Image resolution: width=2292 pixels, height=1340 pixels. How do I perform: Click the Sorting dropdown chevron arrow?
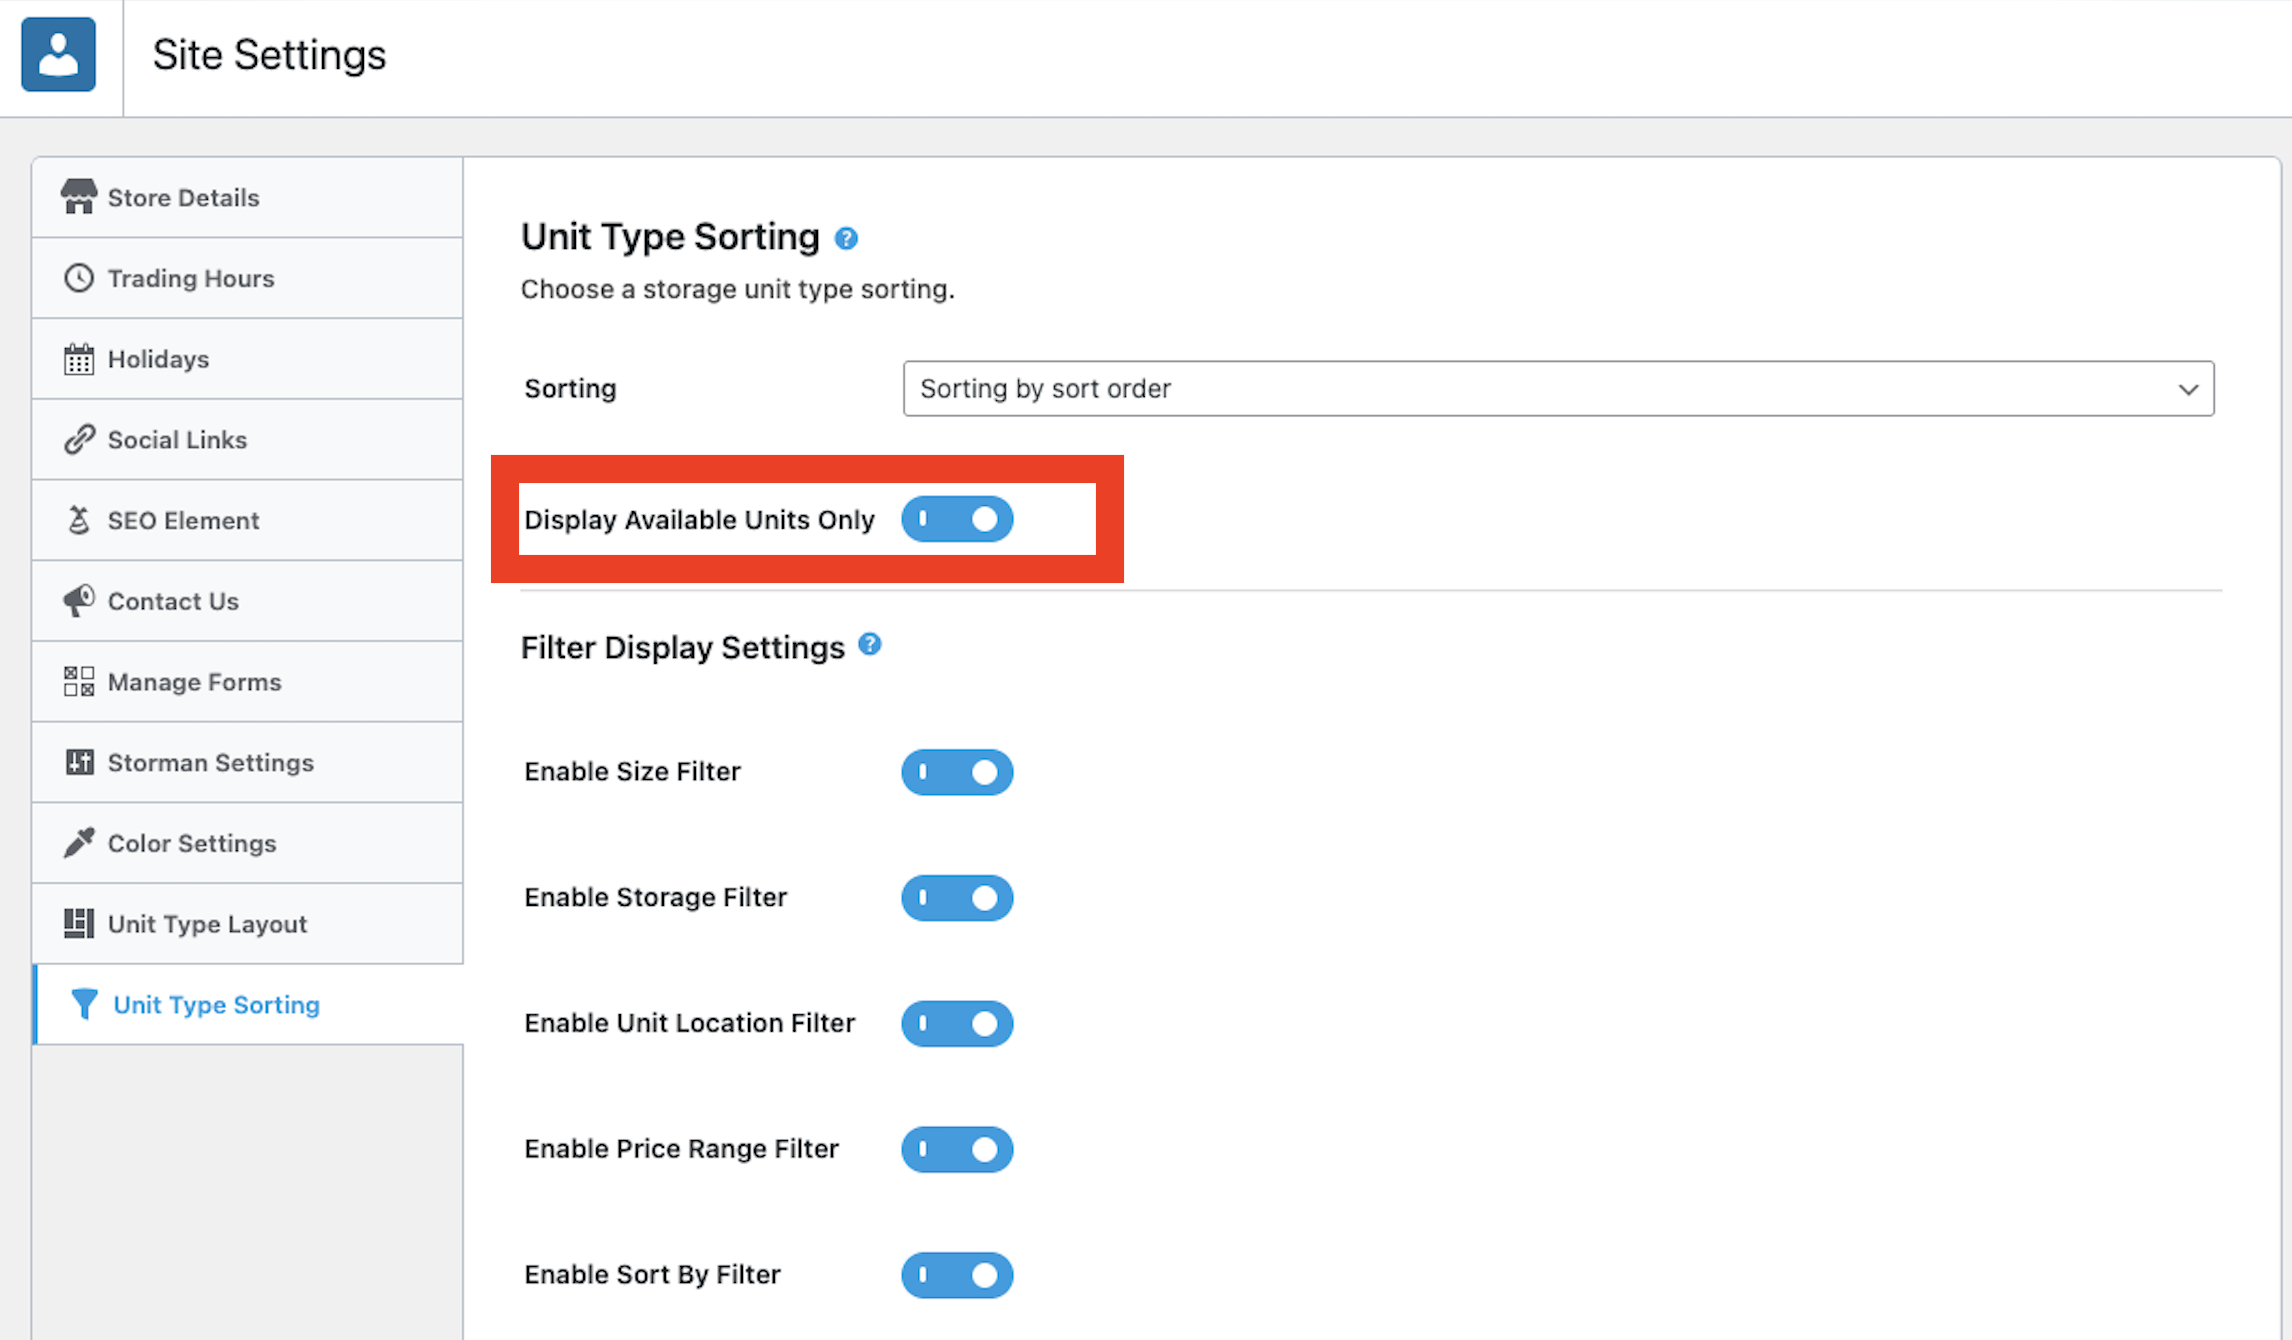2188,389
